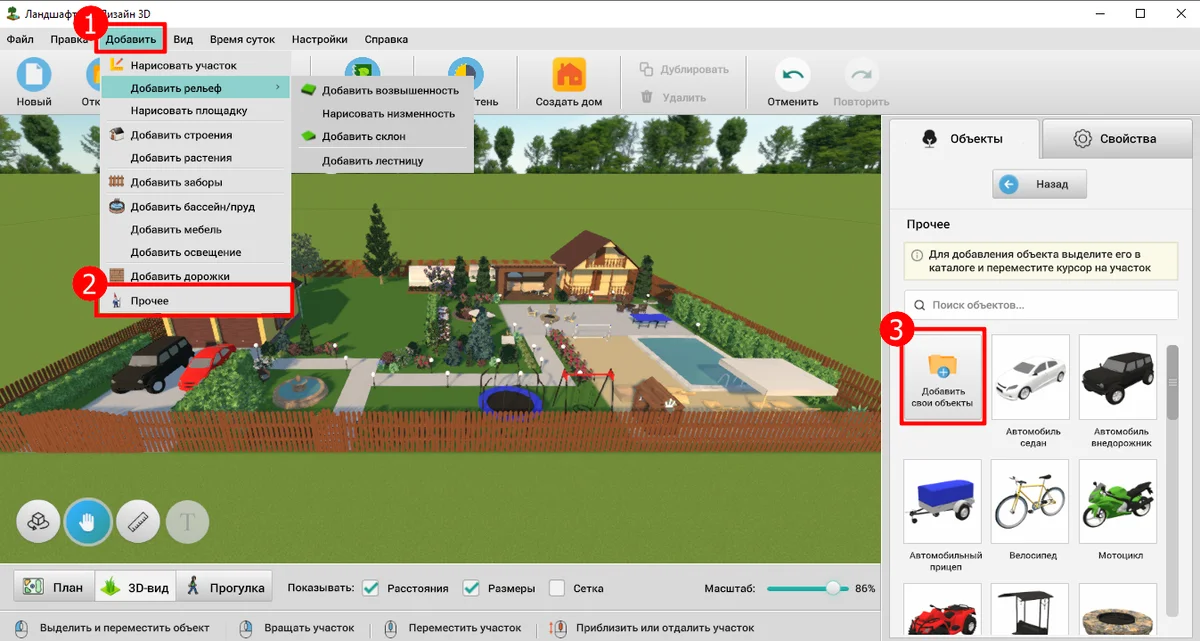Choose Добавить бассейн/пруд menu entry
Image resolution: width=1200 pixels, height=641 pixels.
[192, 207]
